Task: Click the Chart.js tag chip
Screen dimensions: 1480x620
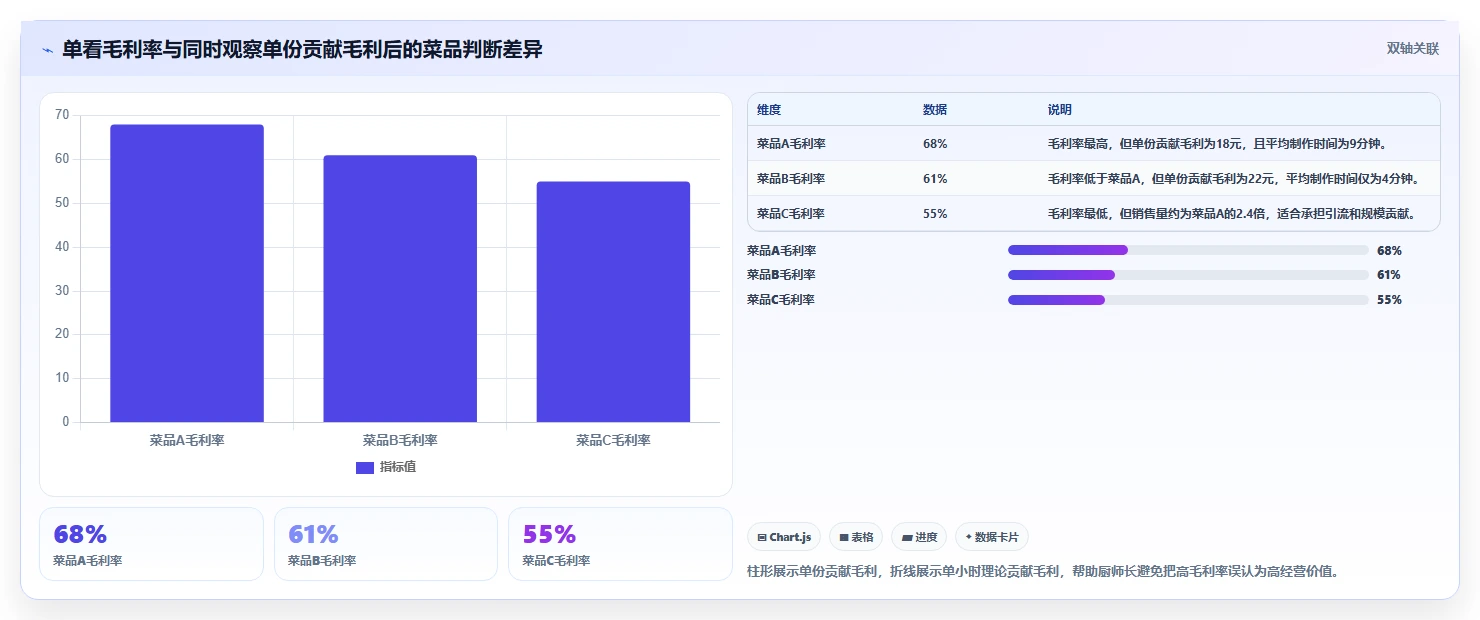Action: (x=784, y=537)
